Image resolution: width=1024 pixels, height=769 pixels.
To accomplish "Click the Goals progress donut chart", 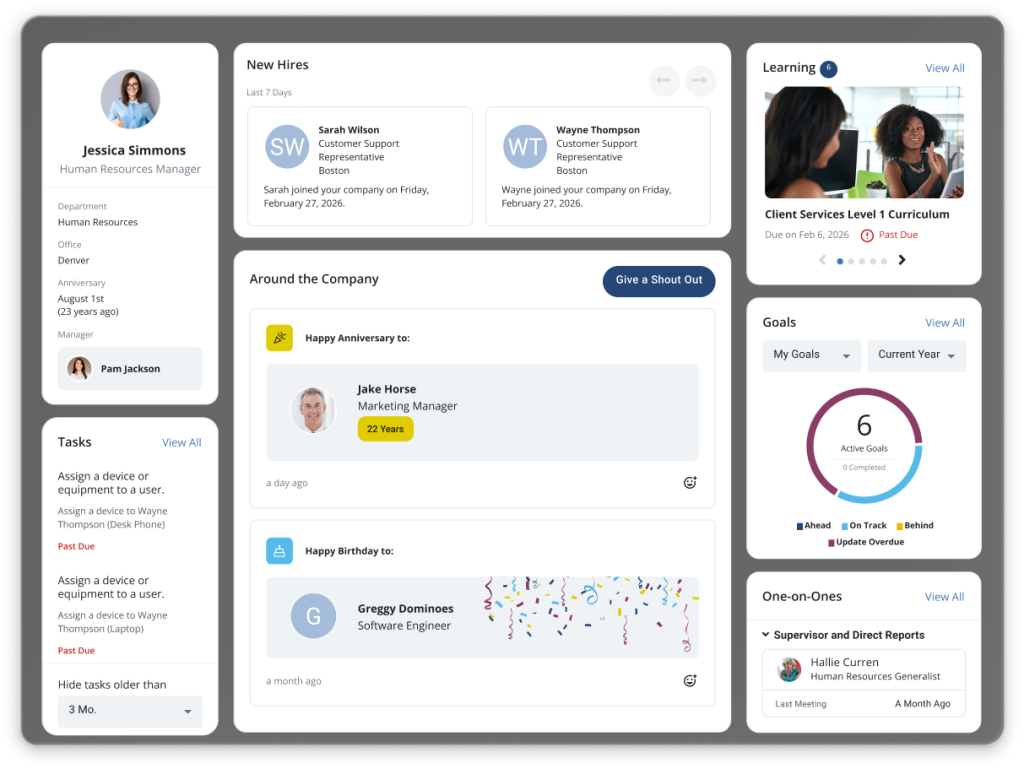I will click(x=864, y=445).
